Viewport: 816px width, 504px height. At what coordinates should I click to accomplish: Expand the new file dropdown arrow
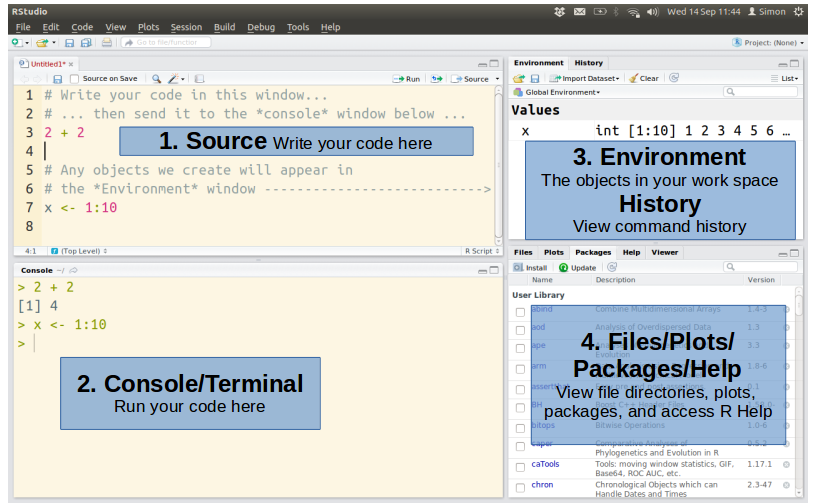click(x=27, y=43)
